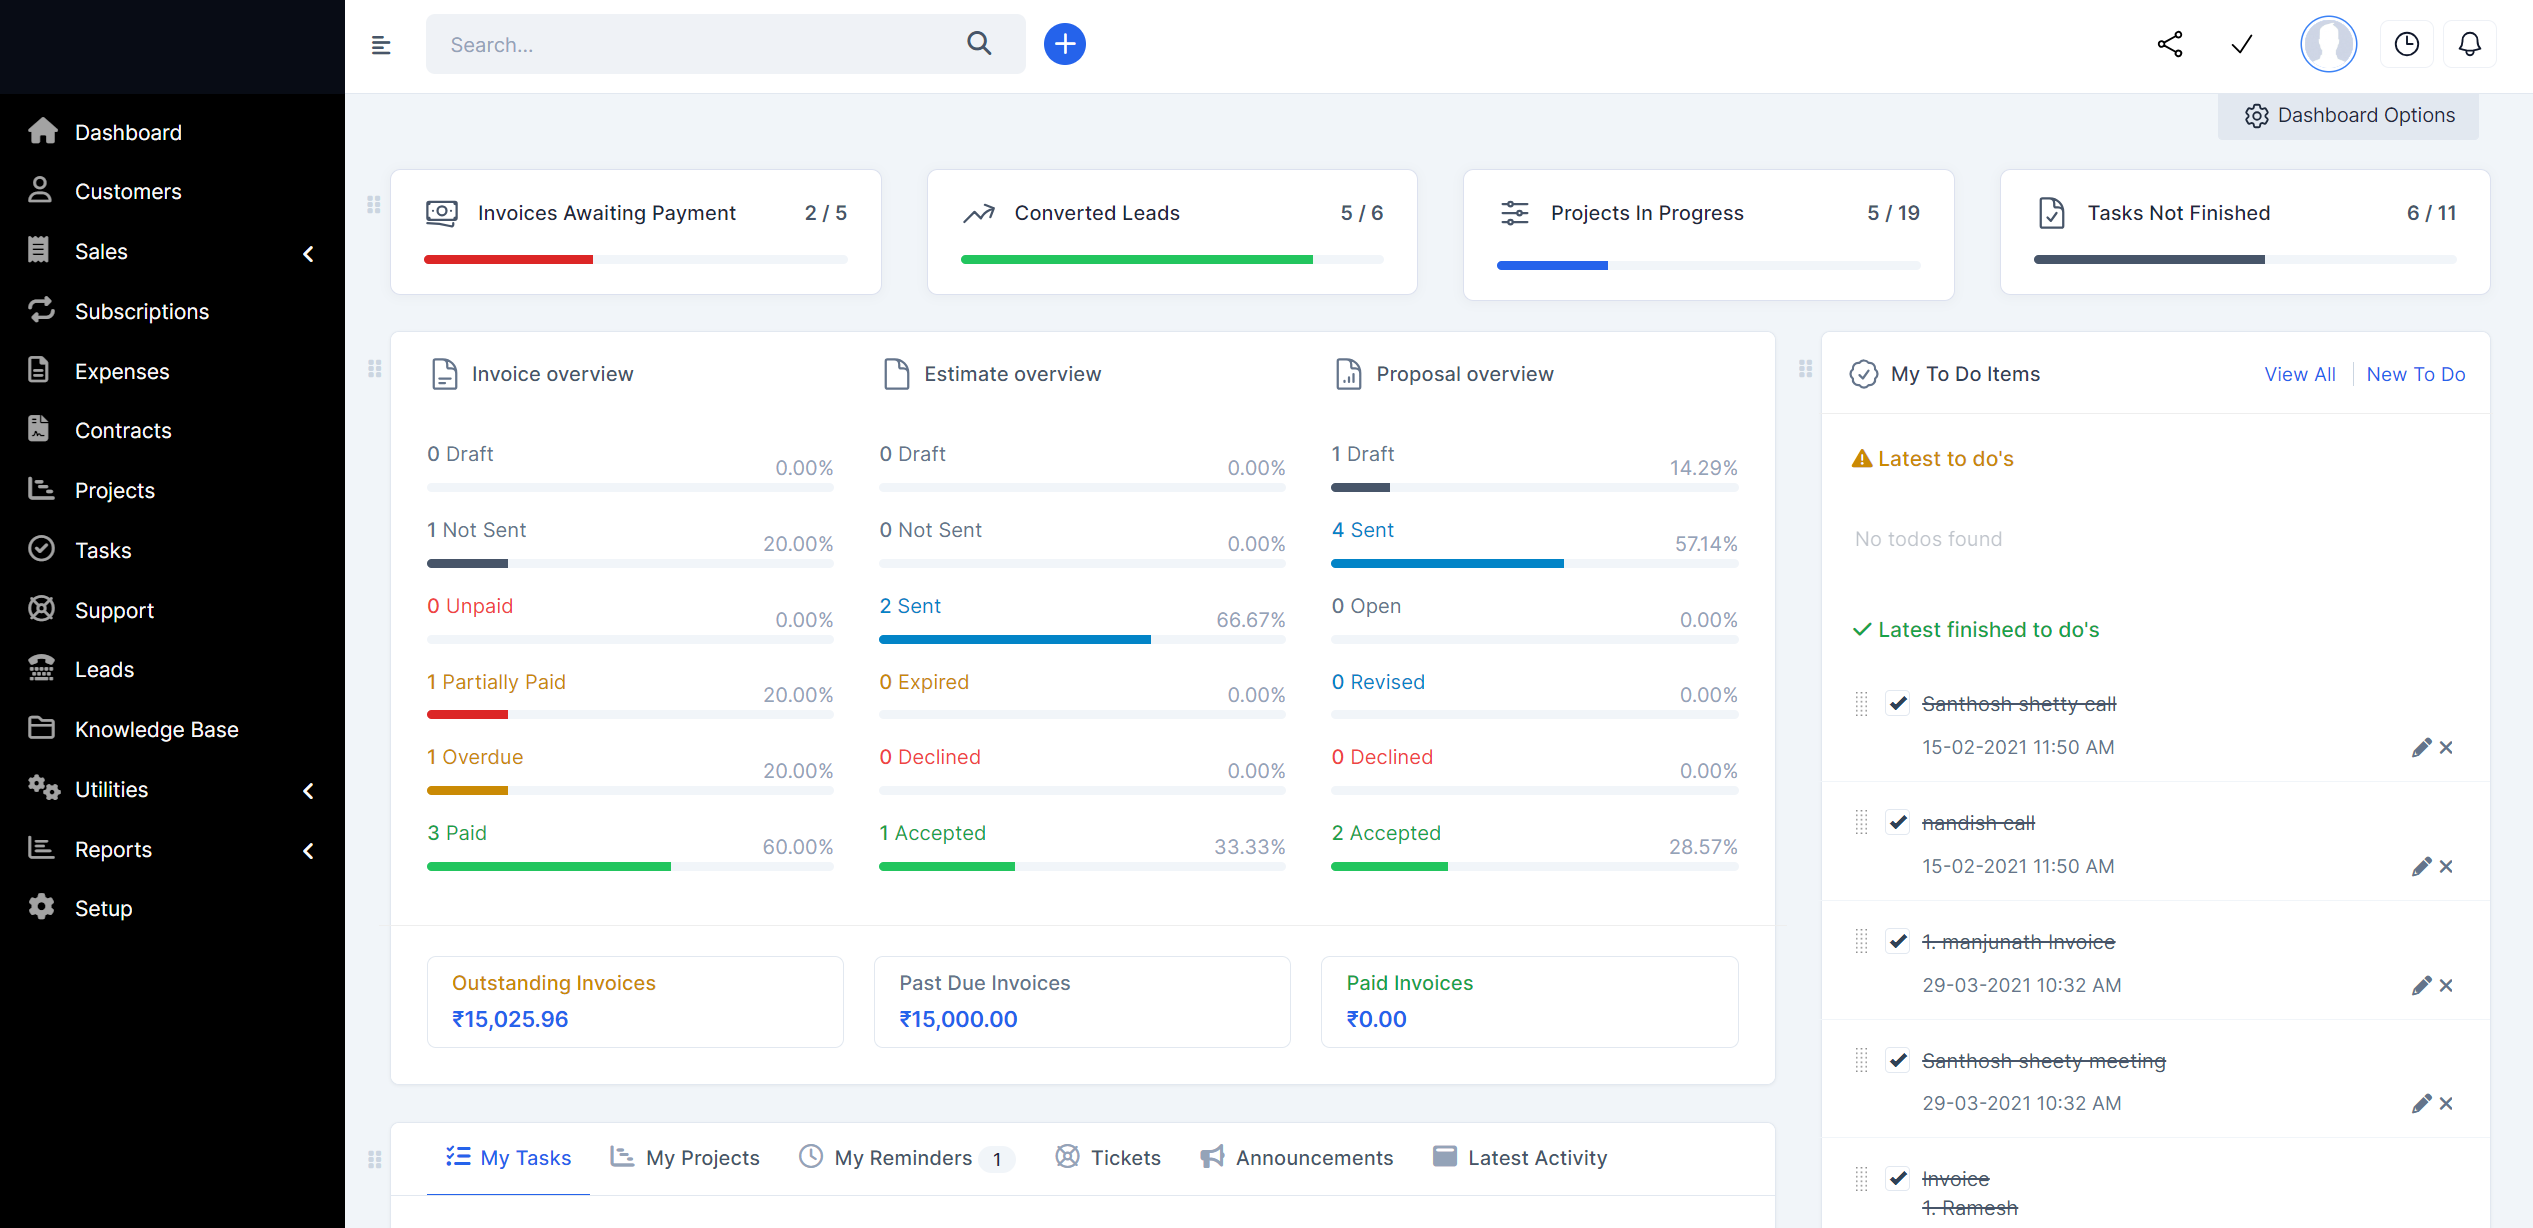Screen dimensions: 2533x1228
Task: Click the Invoices Awaiting Payment progress bar
Action: point(635,260)
